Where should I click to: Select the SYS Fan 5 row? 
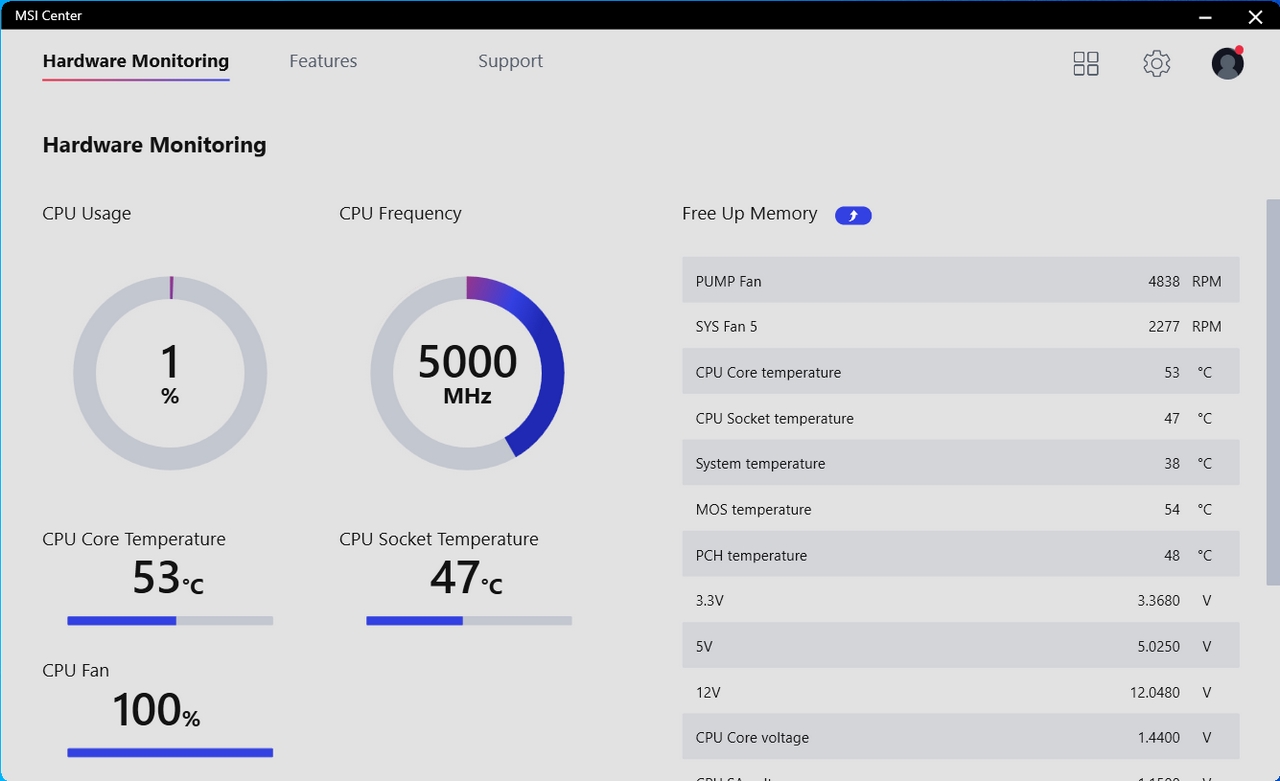click(x=961, y=326)
